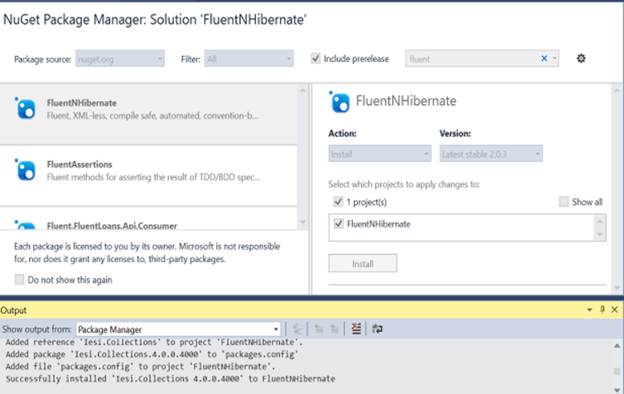Click details pane scrollbar down arrow
Viewport: 624px width, 394px height.
tap(617, 288)
